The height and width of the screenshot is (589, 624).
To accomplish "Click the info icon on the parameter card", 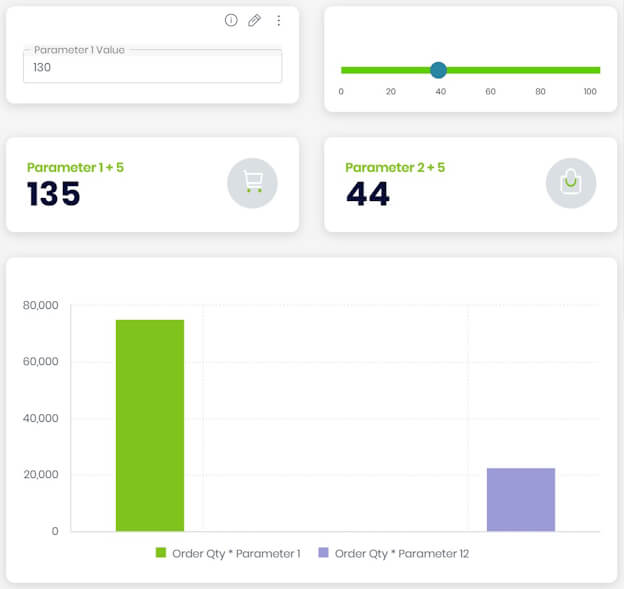I will coord(231,20).
